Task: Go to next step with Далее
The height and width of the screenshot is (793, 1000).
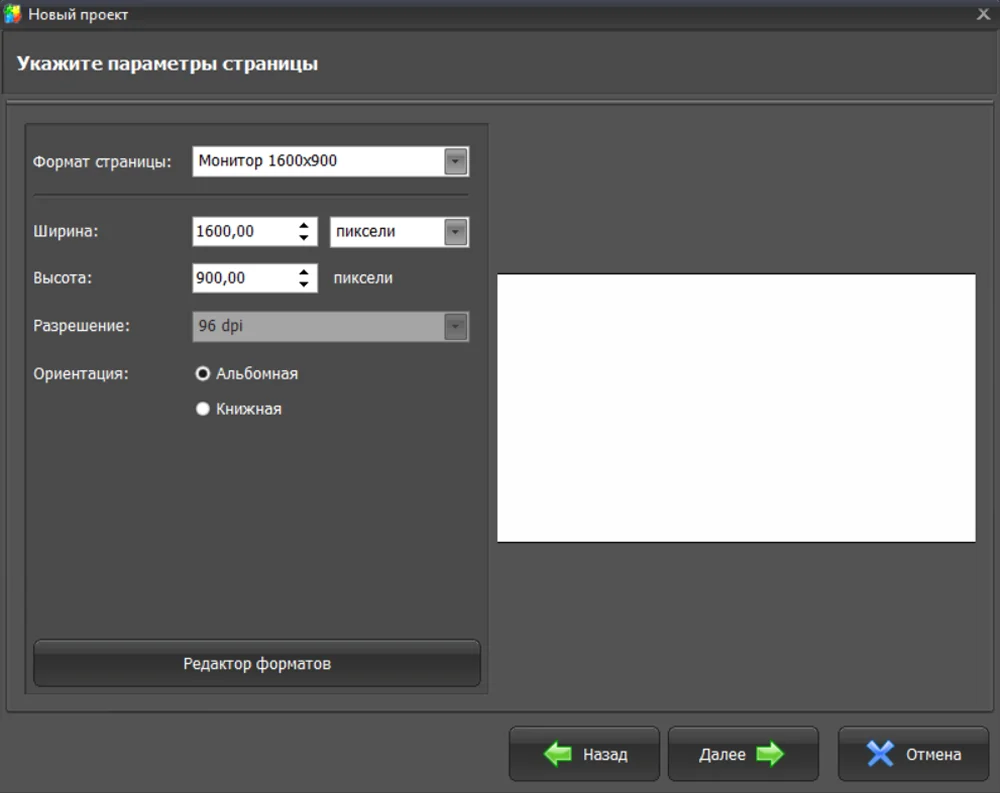Action: (743, 753)
